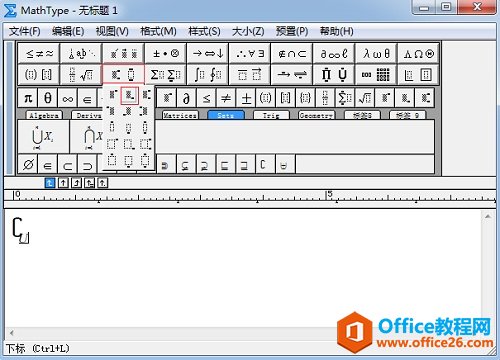Viewport: 500px width, 360px height.
Task: Open the boxes templates palette
Action: (418, 74)
